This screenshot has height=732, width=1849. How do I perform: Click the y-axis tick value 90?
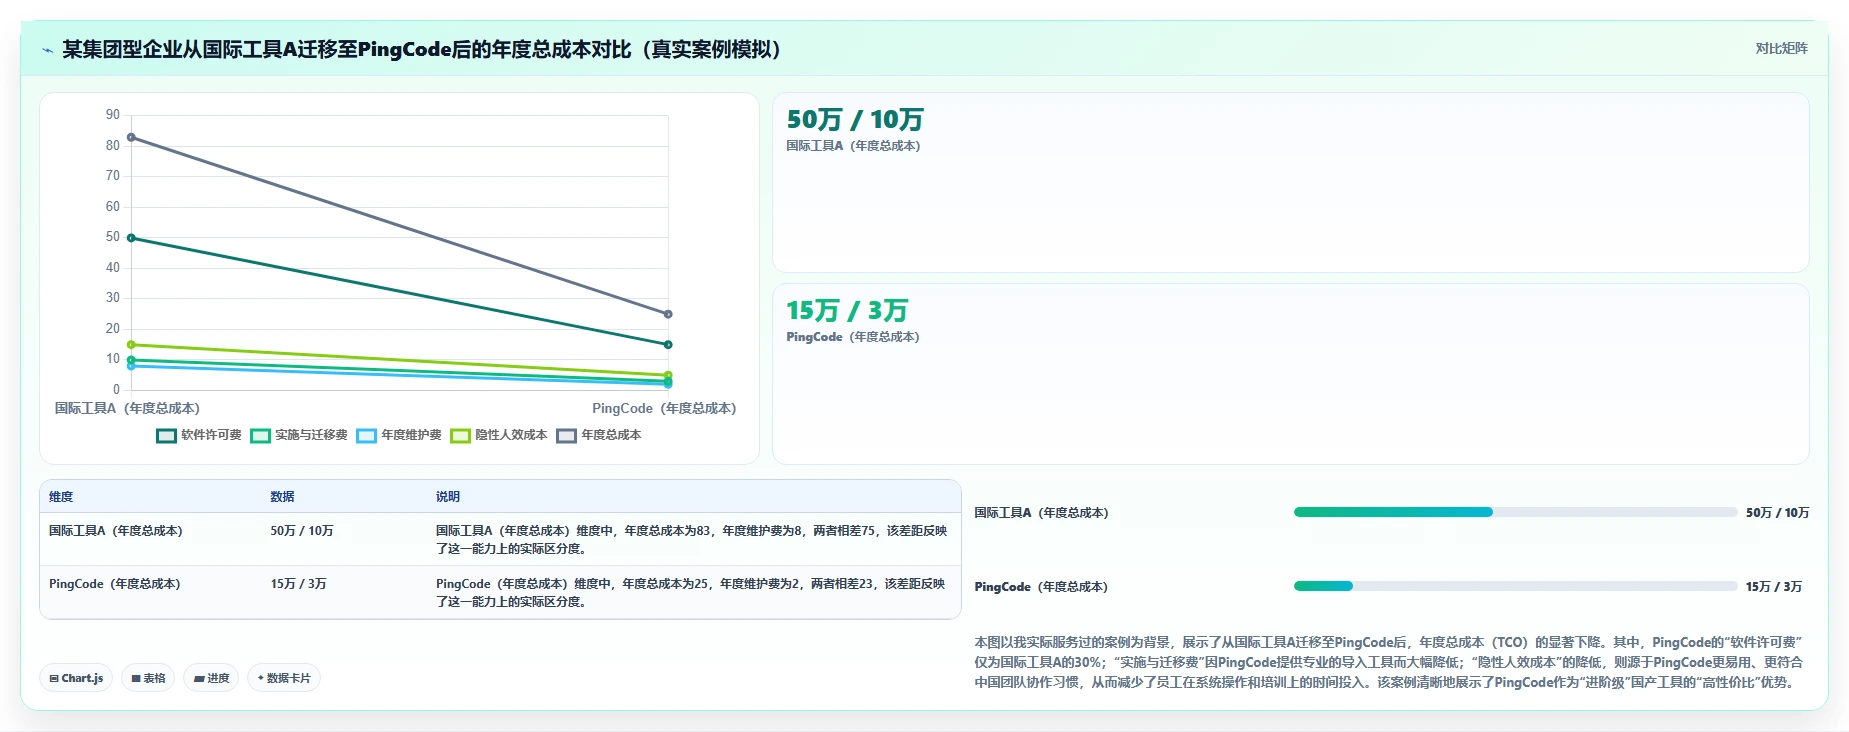tap(113, 115)
